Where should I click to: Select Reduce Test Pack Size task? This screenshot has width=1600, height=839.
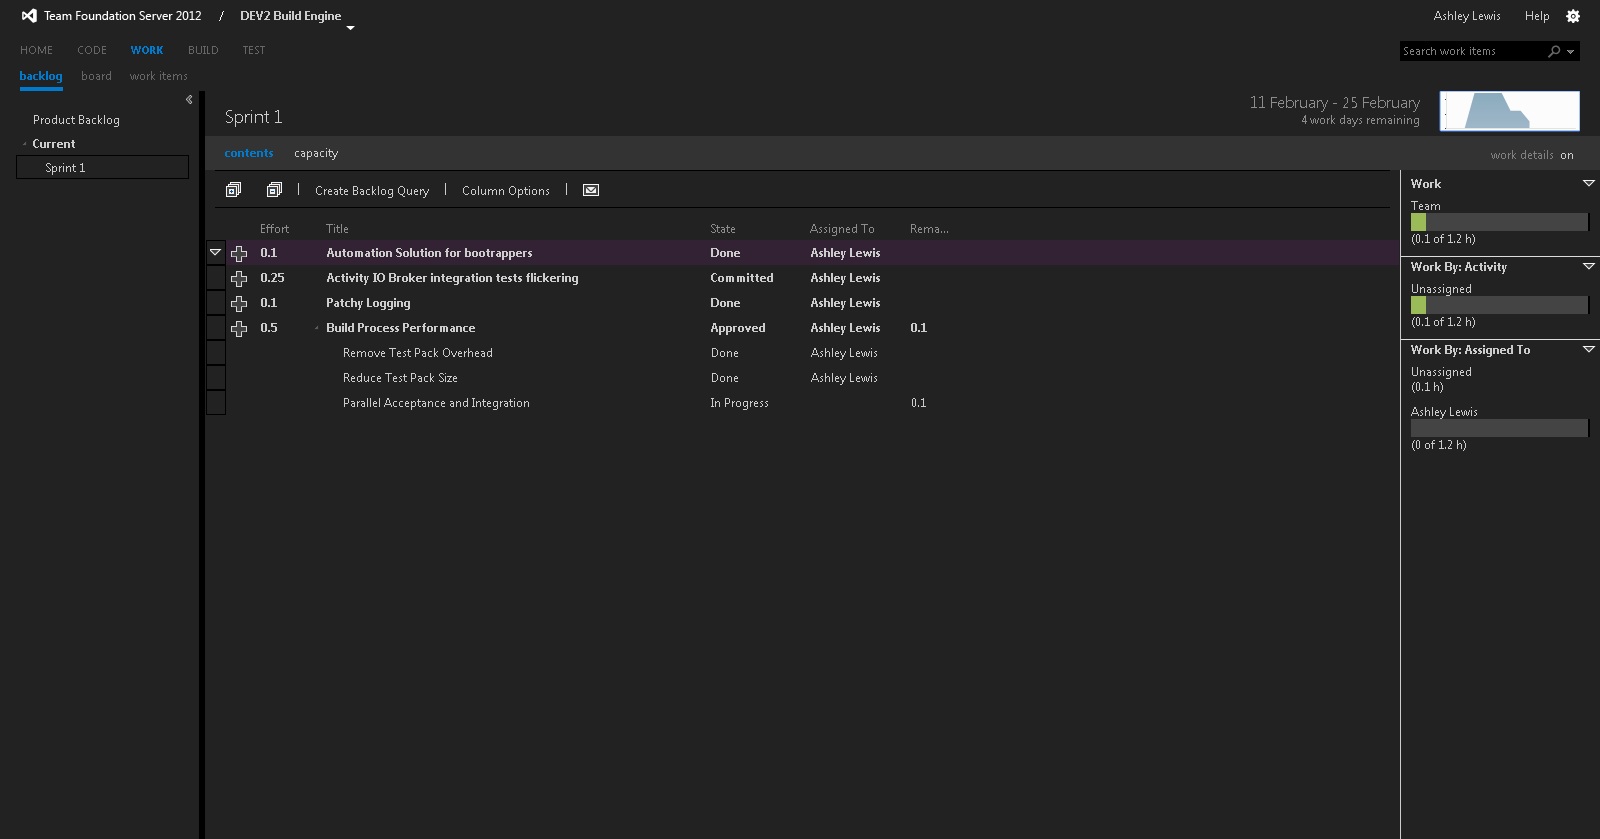[x=400, y=378]
